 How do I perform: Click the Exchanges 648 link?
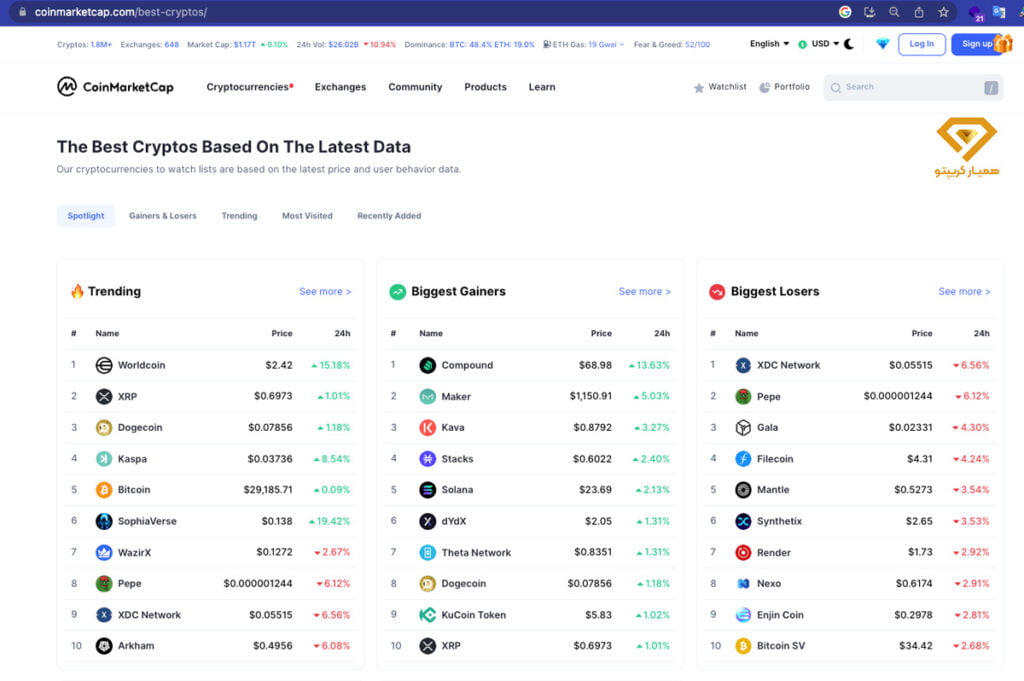tap(150, 44)
